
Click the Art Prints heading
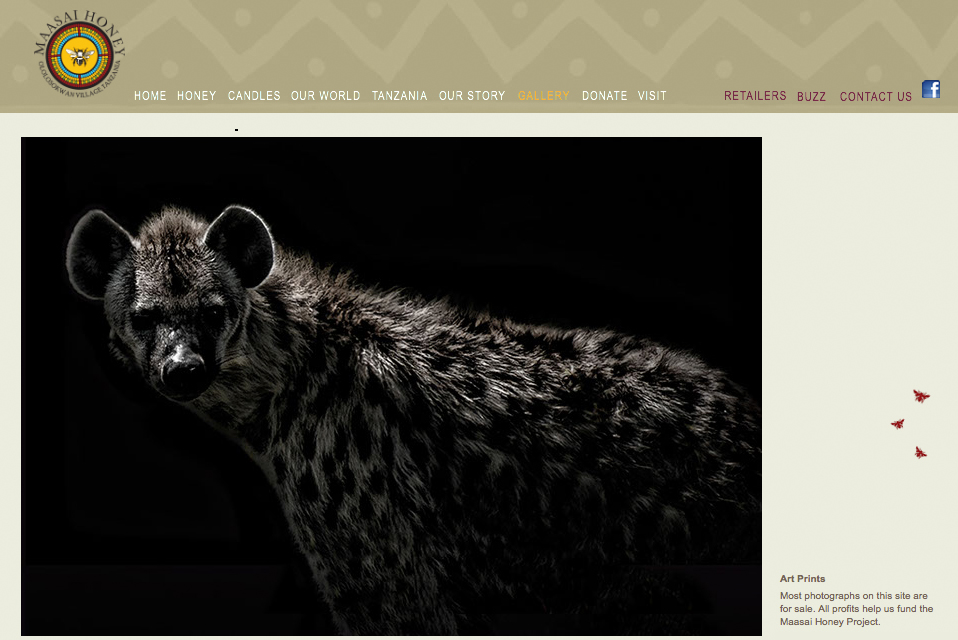pyautogui.click(x=802, y=579)
